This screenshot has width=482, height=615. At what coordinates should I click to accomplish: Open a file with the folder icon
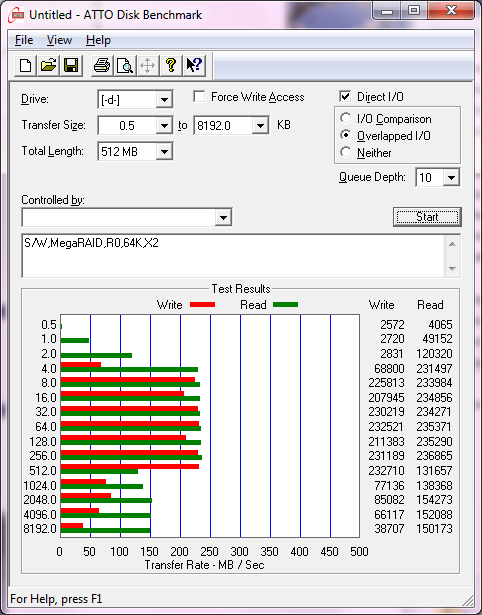click(x=48, y=66)
